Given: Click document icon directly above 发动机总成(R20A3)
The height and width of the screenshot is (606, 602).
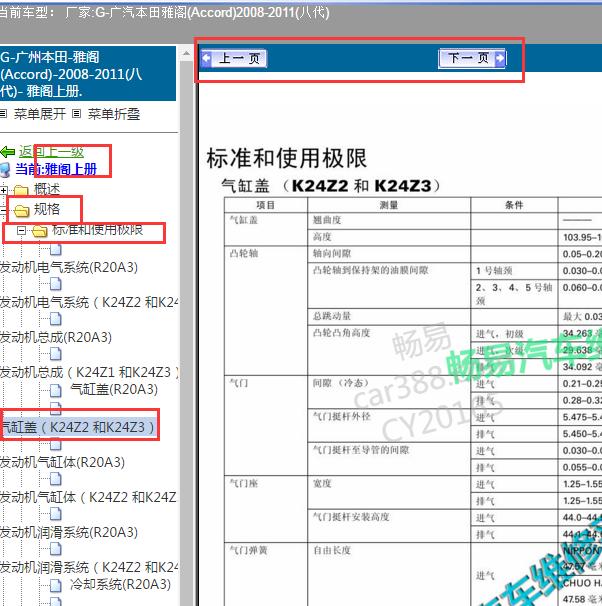Looking at the screenshot, I should [x=56, y=319].
